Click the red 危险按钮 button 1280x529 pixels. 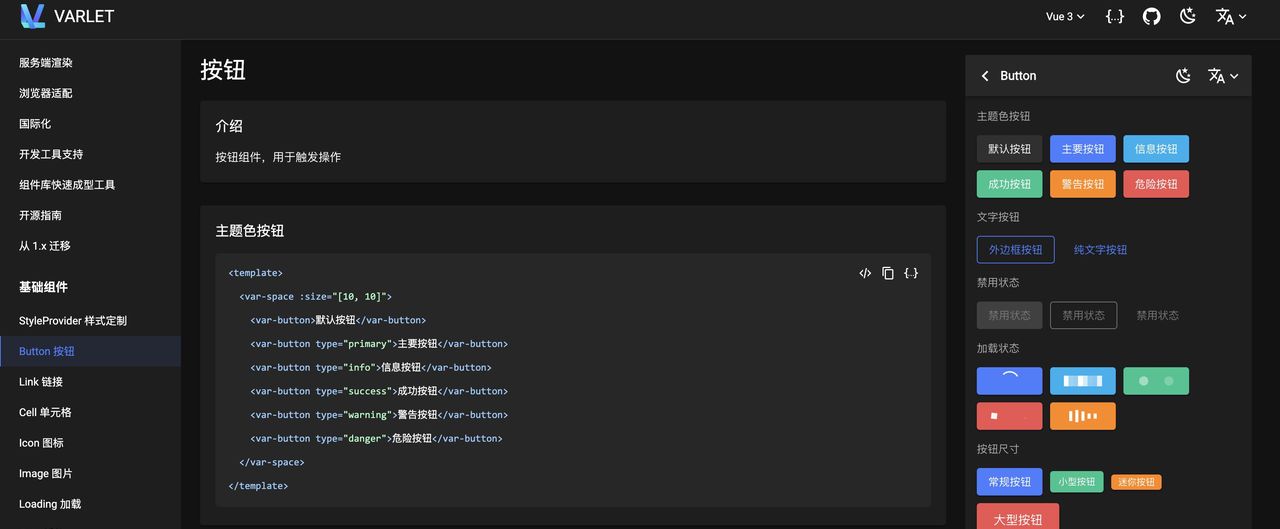1156,184
